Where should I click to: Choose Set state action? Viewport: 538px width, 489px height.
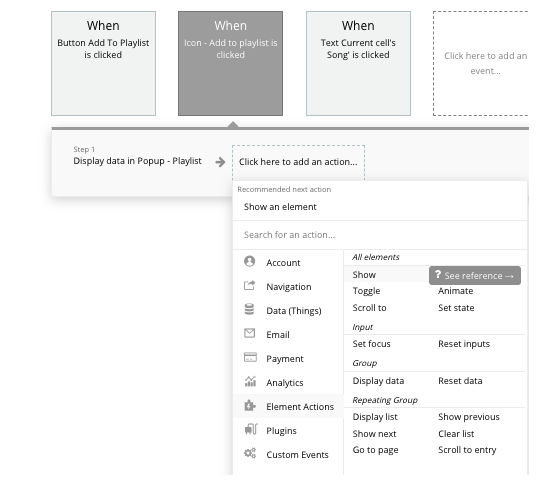click(x=456, y=308)
